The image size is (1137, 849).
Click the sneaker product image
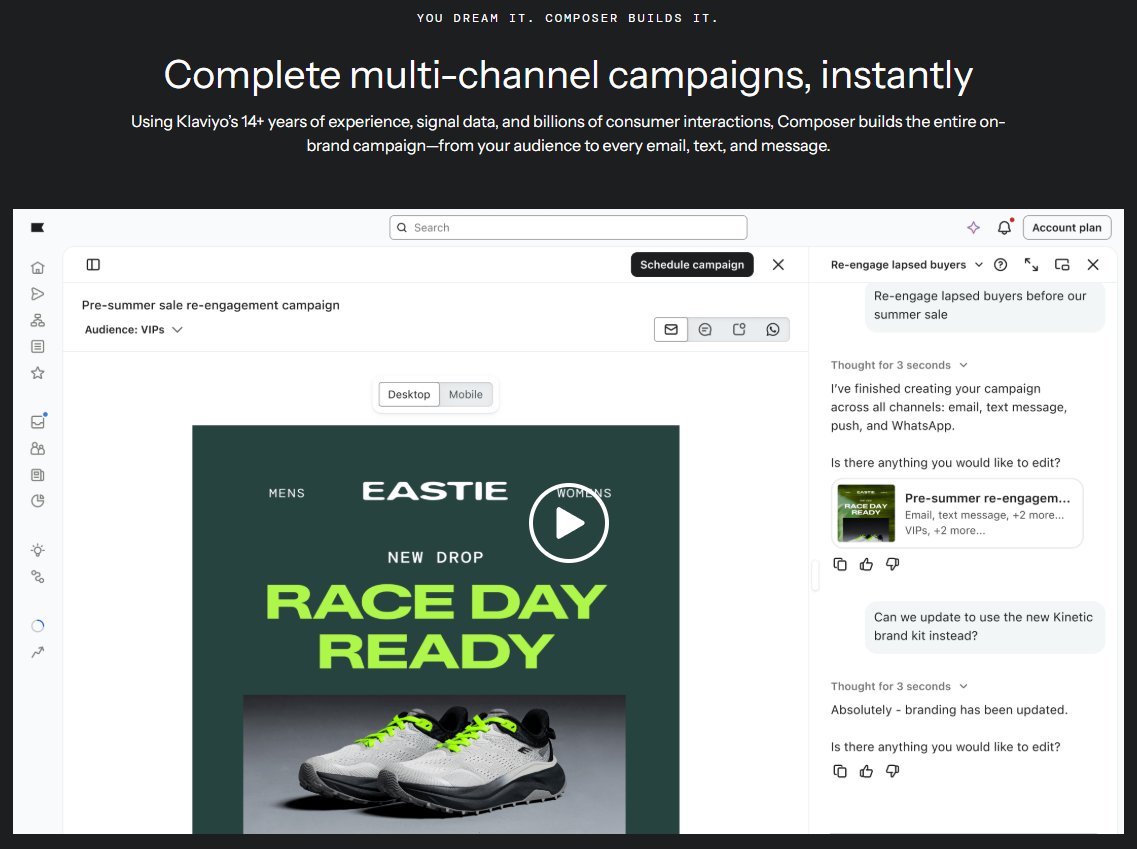tap(434, 764)
